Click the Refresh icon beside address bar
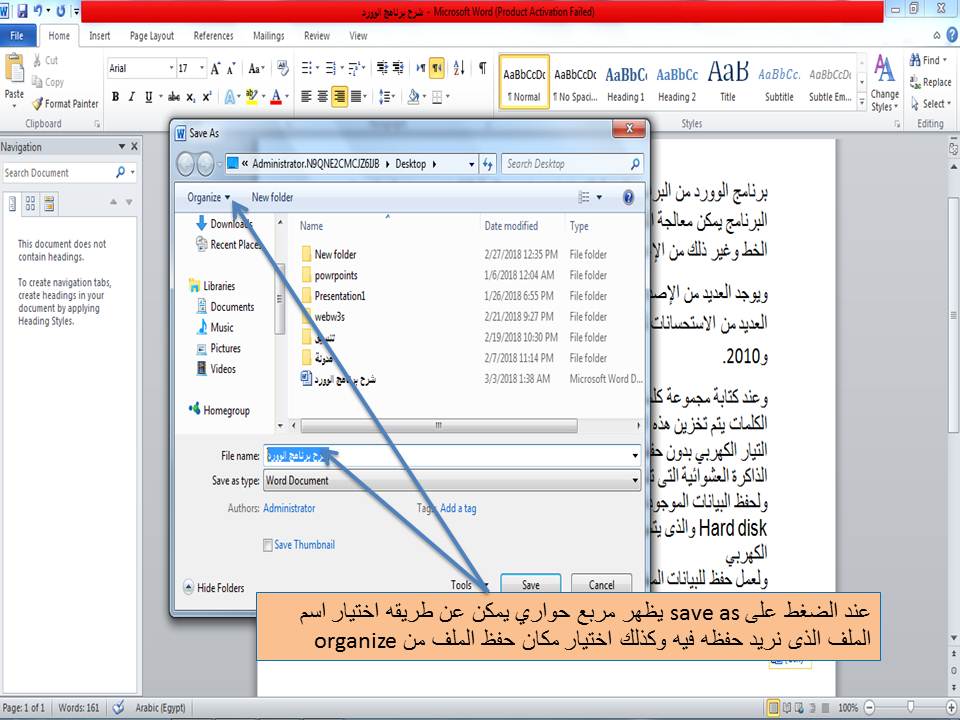960x720 pixels. (488, 164)
